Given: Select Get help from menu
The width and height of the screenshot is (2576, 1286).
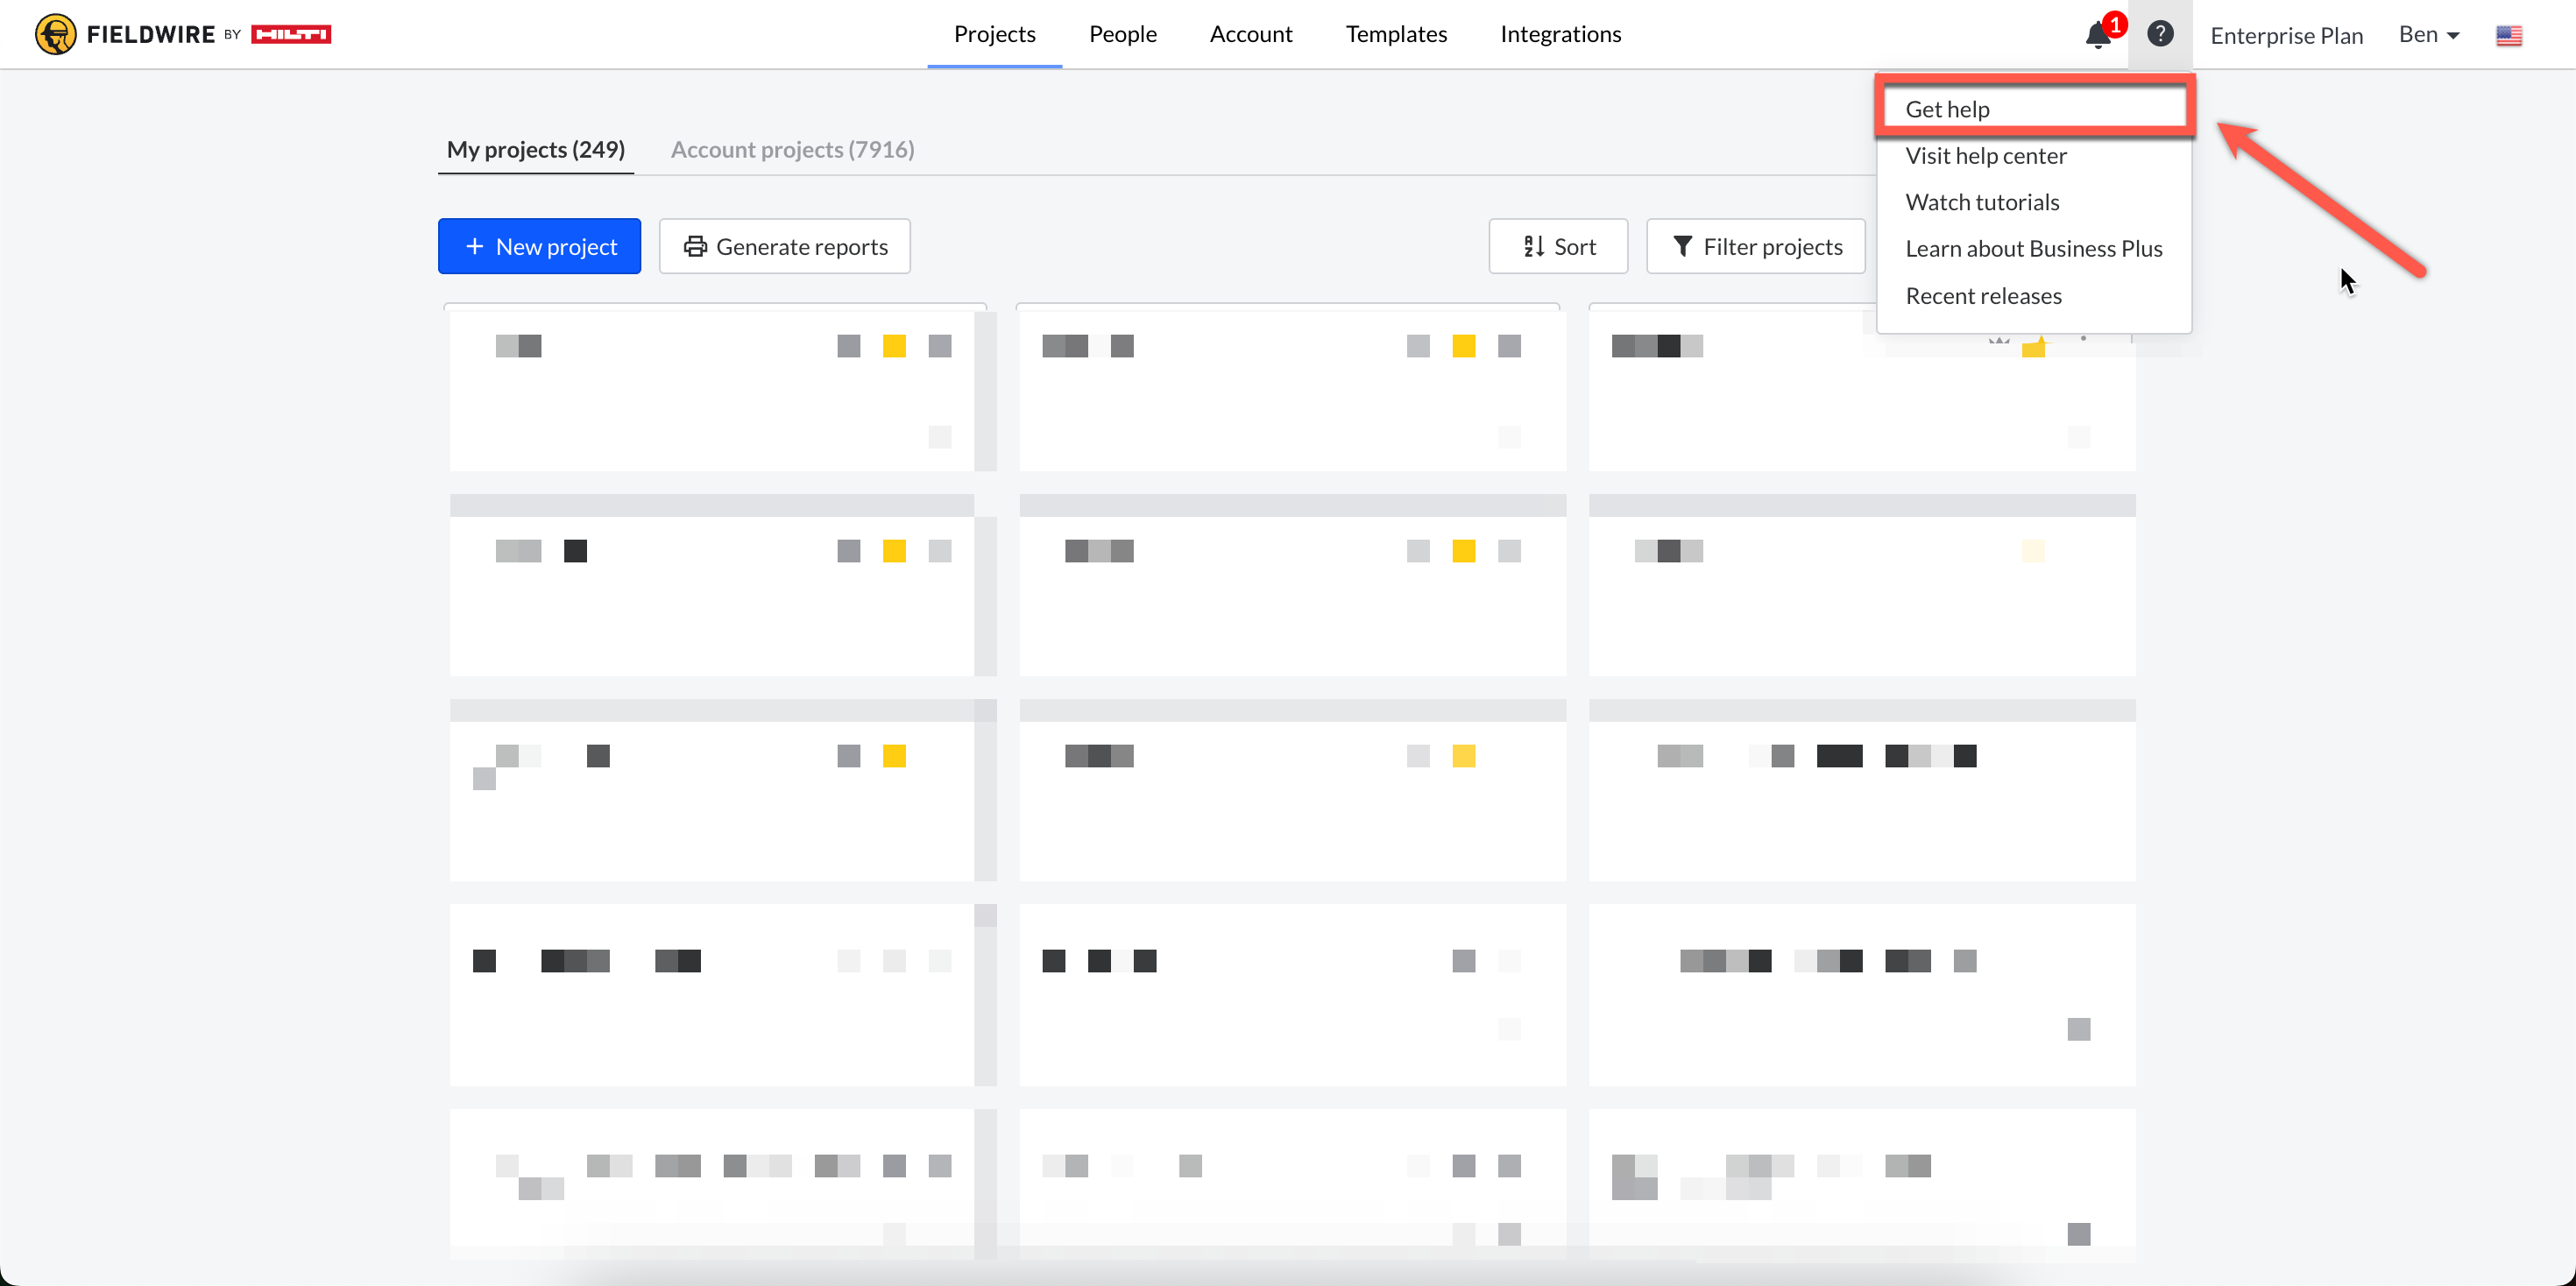Looking at the screenshot, I should coord(1947,109).
